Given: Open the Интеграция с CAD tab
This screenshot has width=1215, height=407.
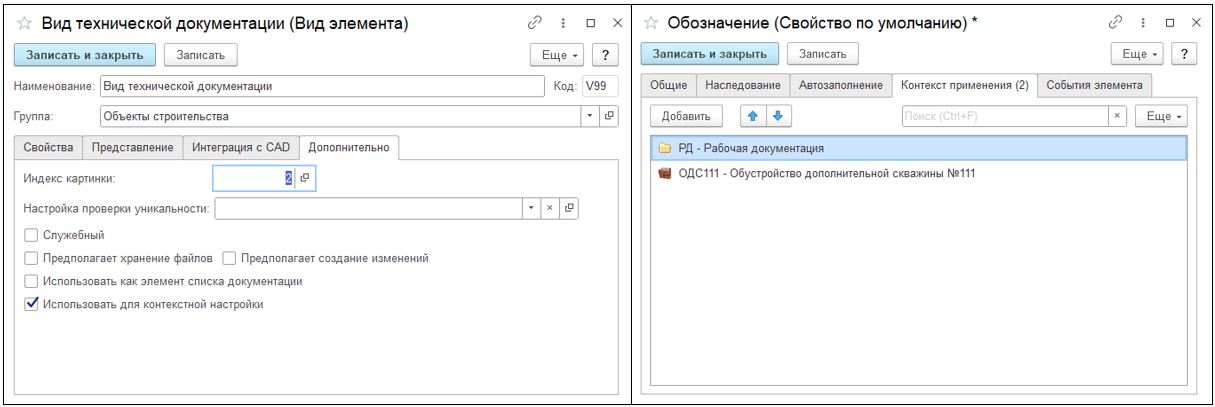Looking at the screenshot, I should tap(241, 147).
